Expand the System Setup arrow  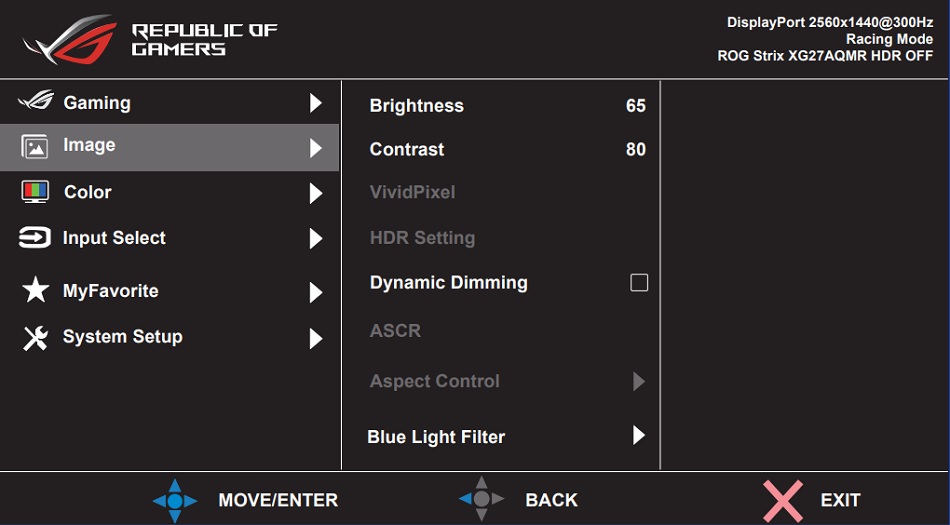point(316,338)
